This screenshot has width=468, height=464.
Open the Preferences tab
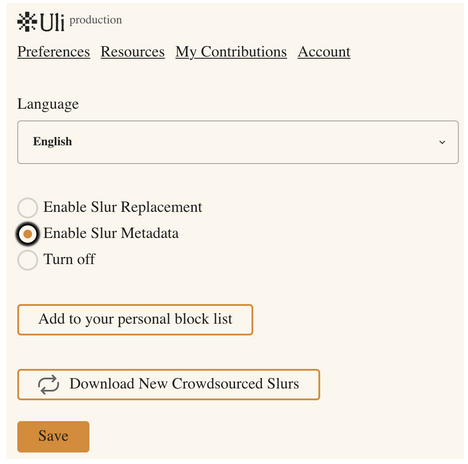click(x=54, y=52)
